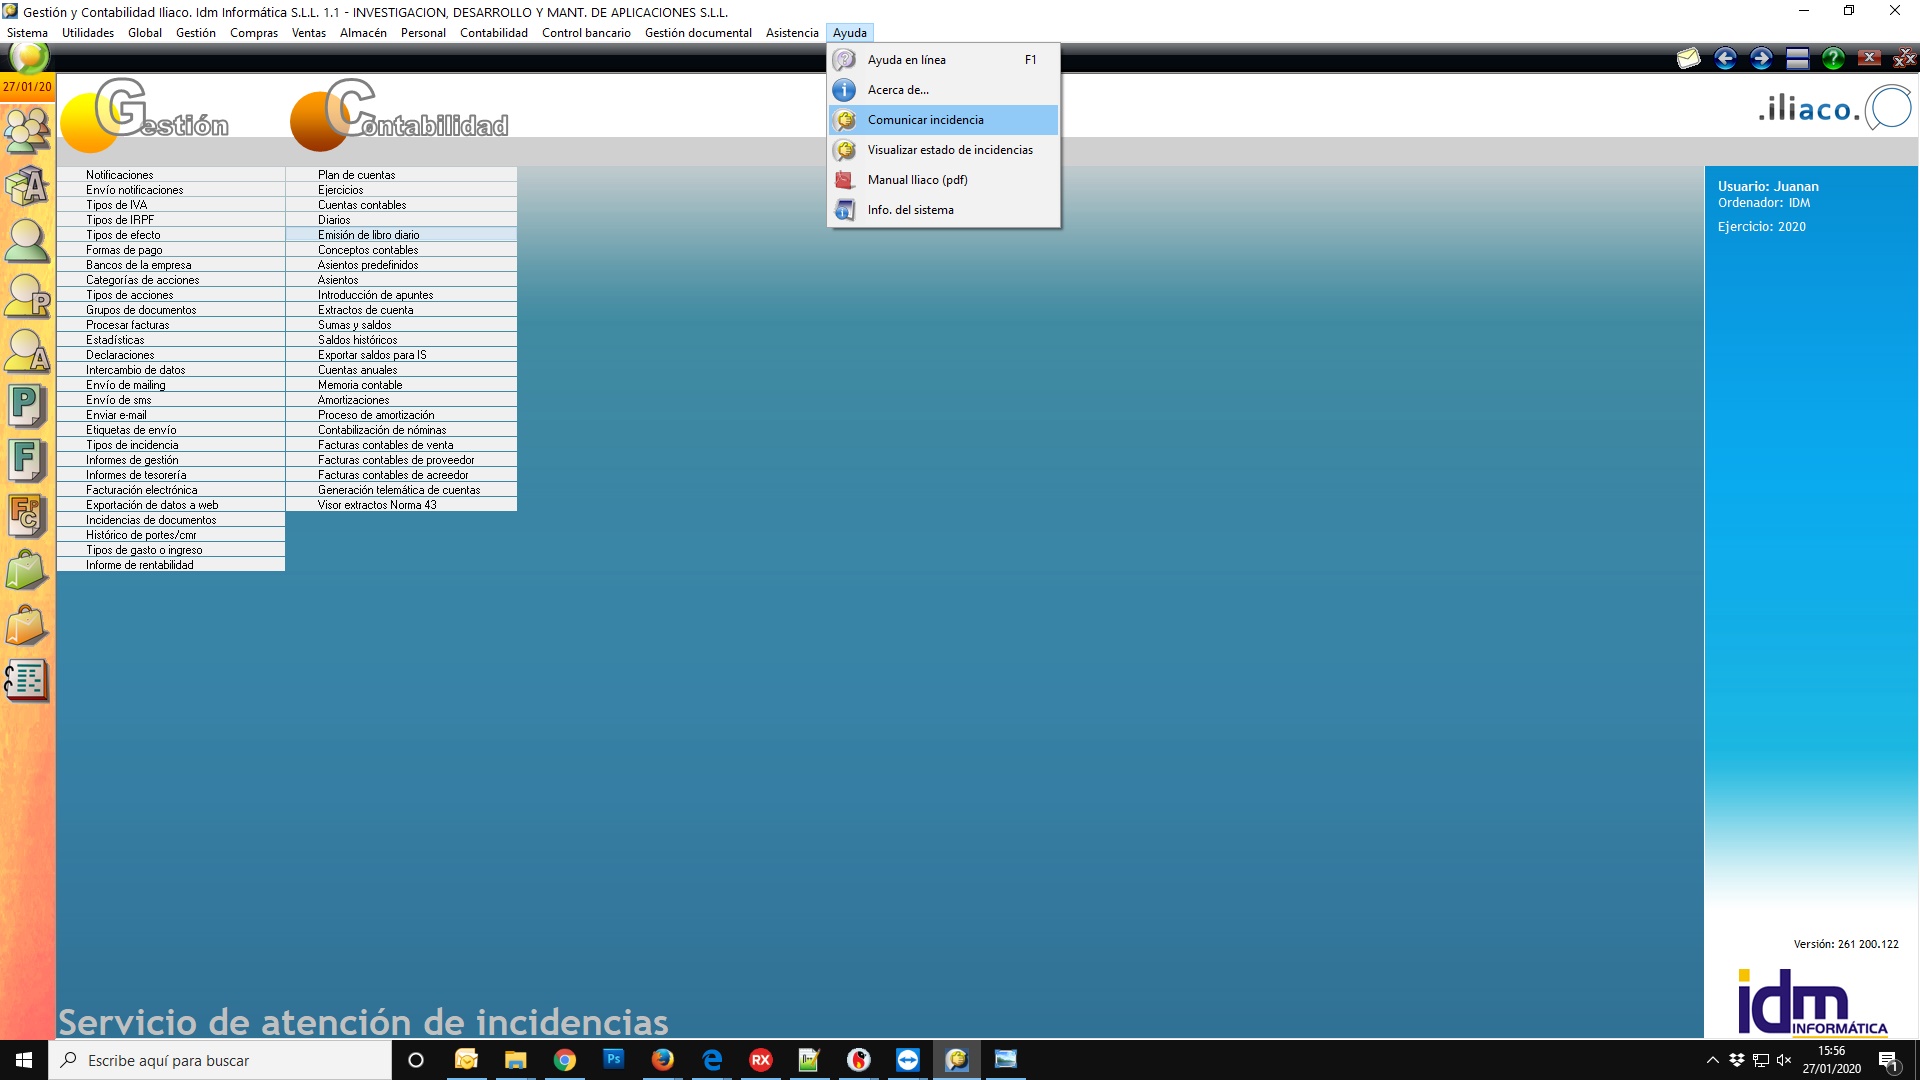Screen dimensions: 1920x1080
Task: Open Procesar facturas
Action: [x=171, y=325]
